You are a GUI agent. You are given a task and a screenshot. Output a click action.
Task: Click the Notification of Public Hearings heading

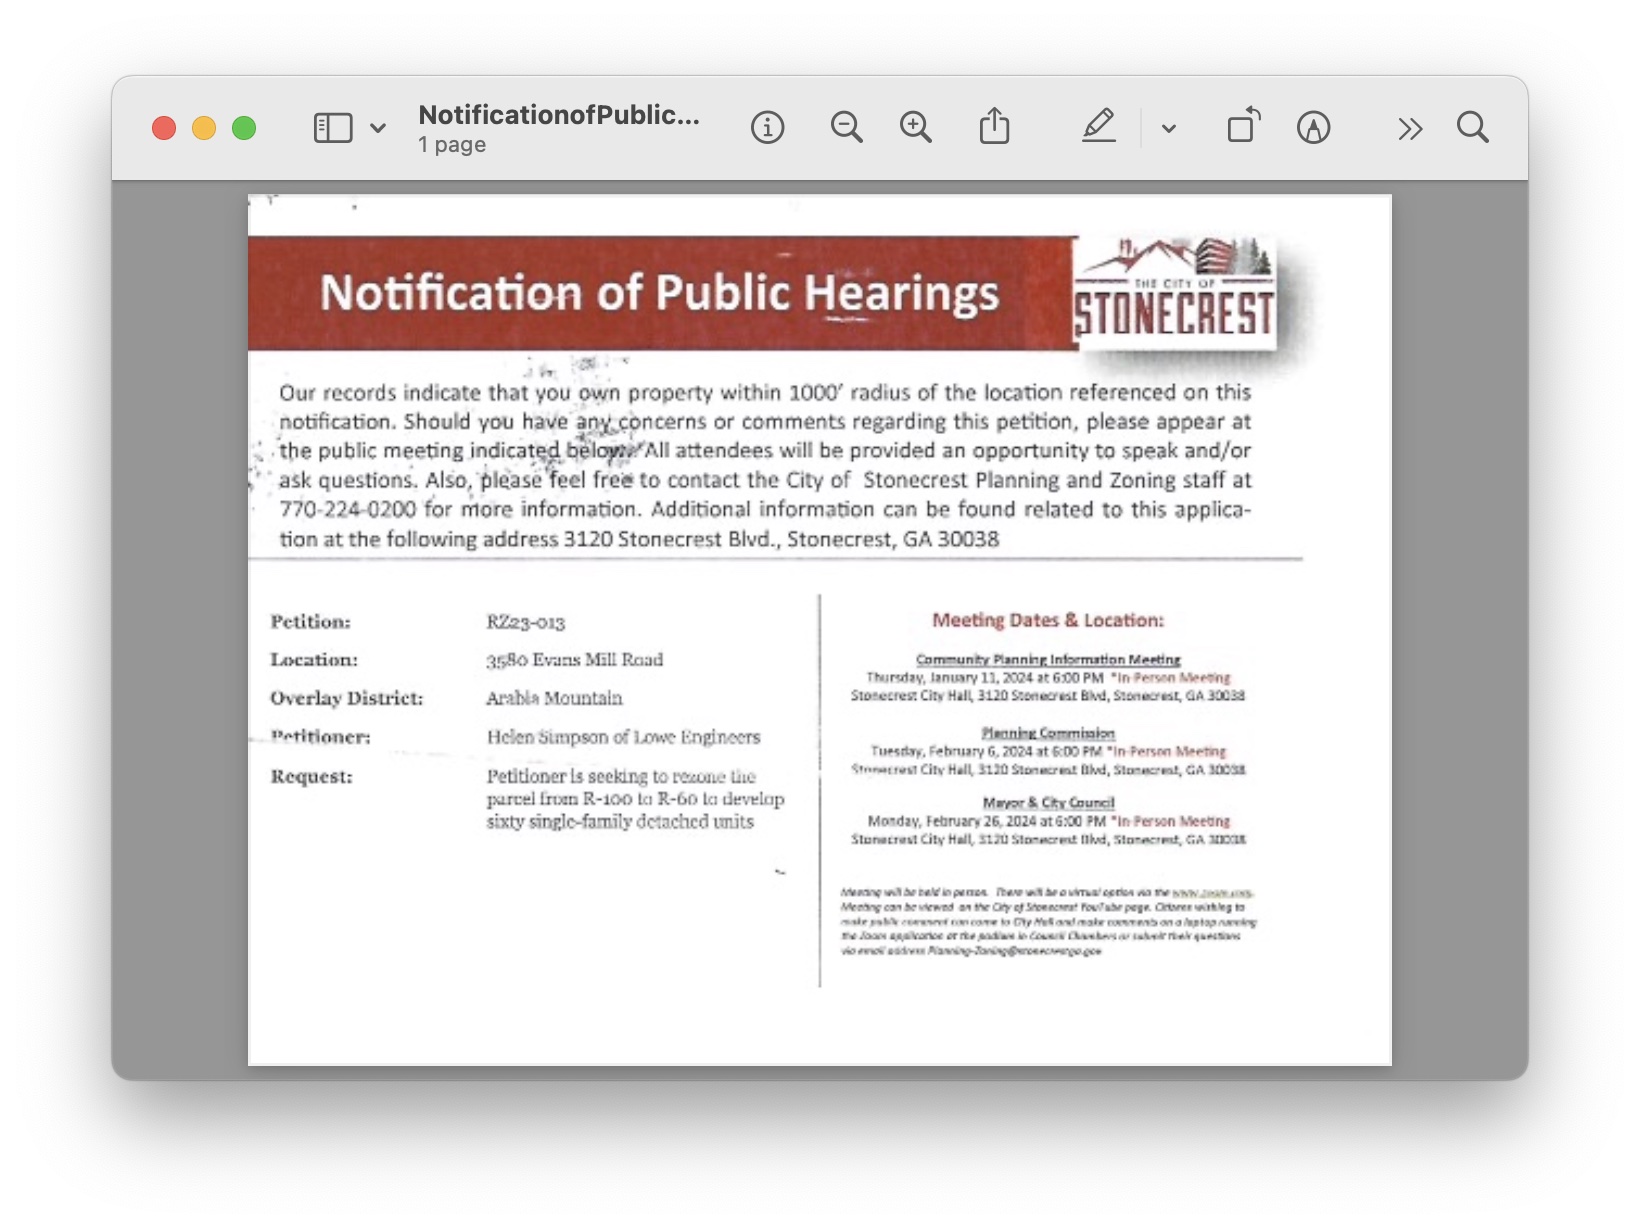pos(659,293)
